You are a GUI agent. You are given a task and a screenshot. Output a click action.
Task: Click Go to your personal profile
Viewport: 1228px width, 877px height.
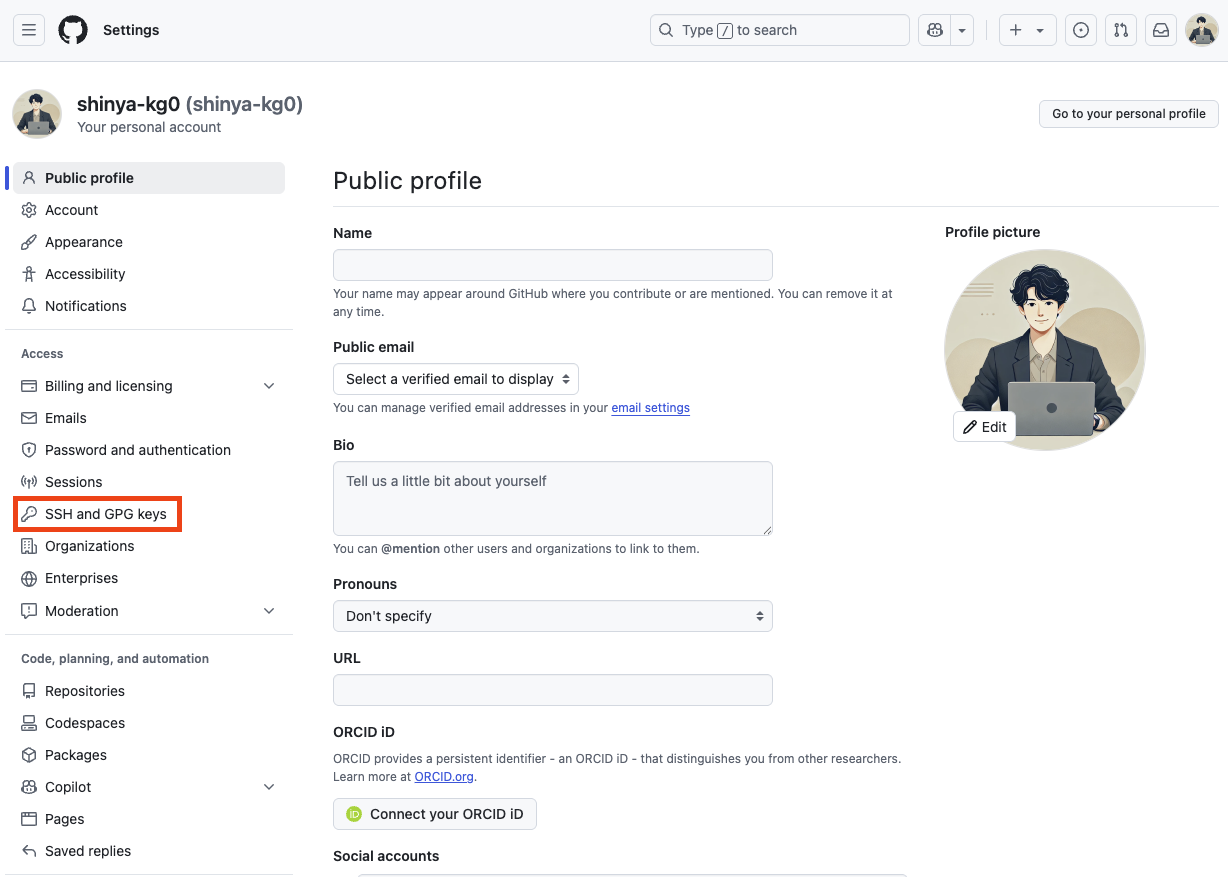1128,113
